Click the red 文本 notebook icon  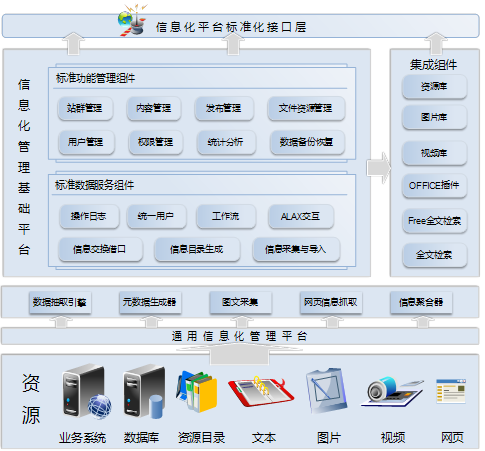pos(261,391)
